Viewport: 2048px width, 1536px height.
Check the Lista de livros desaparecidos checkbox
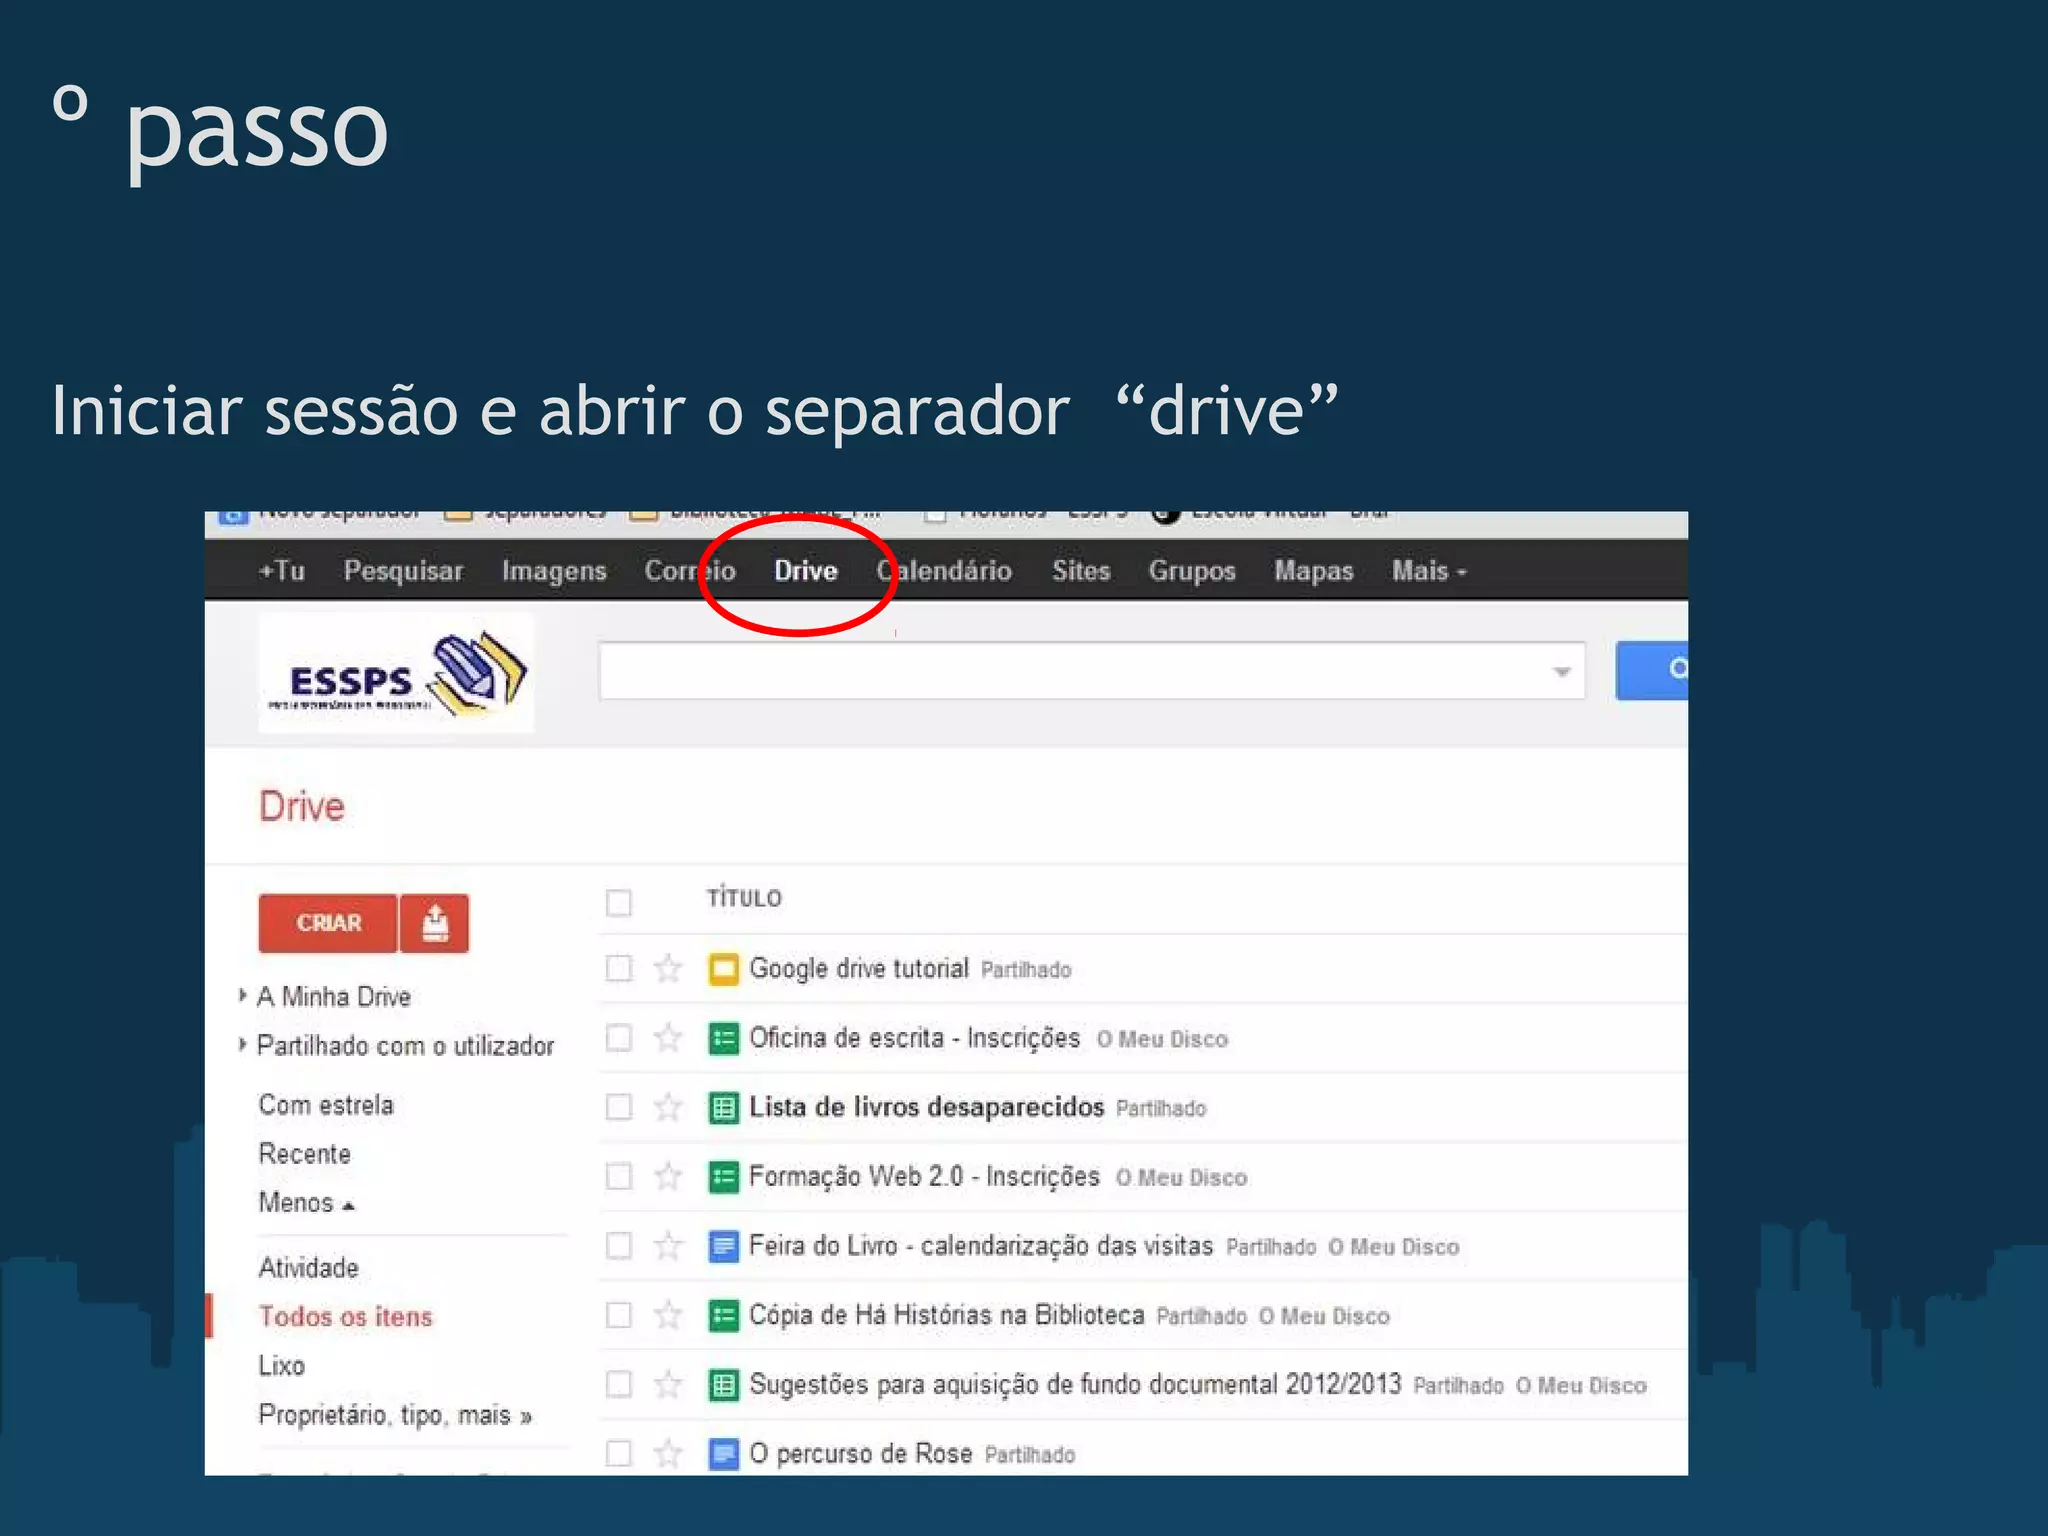point(619,1107)
